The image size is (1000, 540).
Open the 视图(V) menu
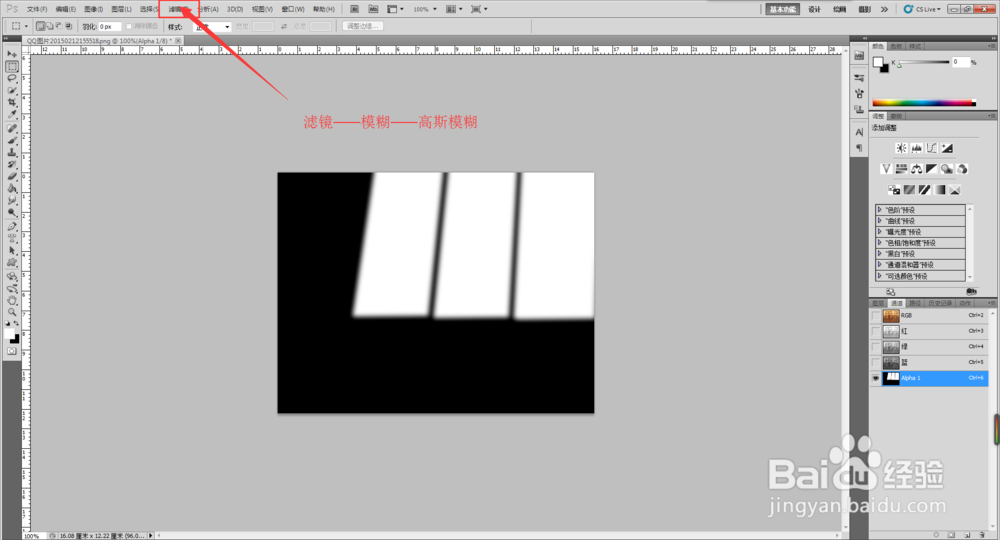coord(262,9)
